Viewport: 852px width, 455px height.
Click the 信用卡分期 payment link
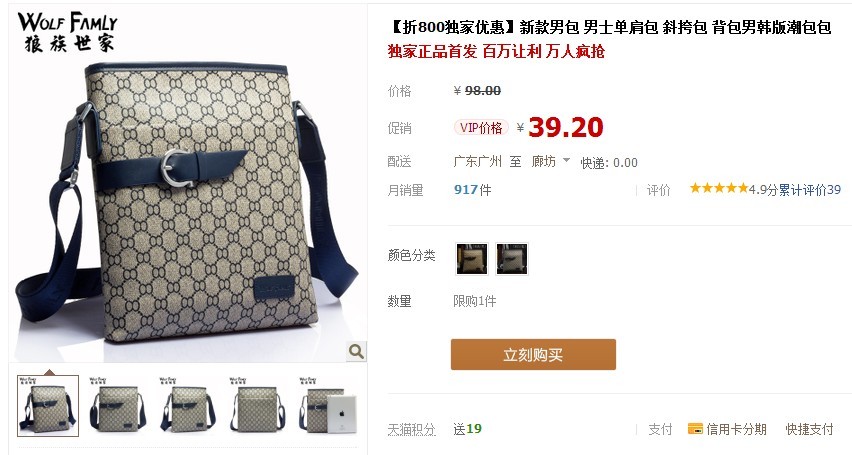pos(736,429)
